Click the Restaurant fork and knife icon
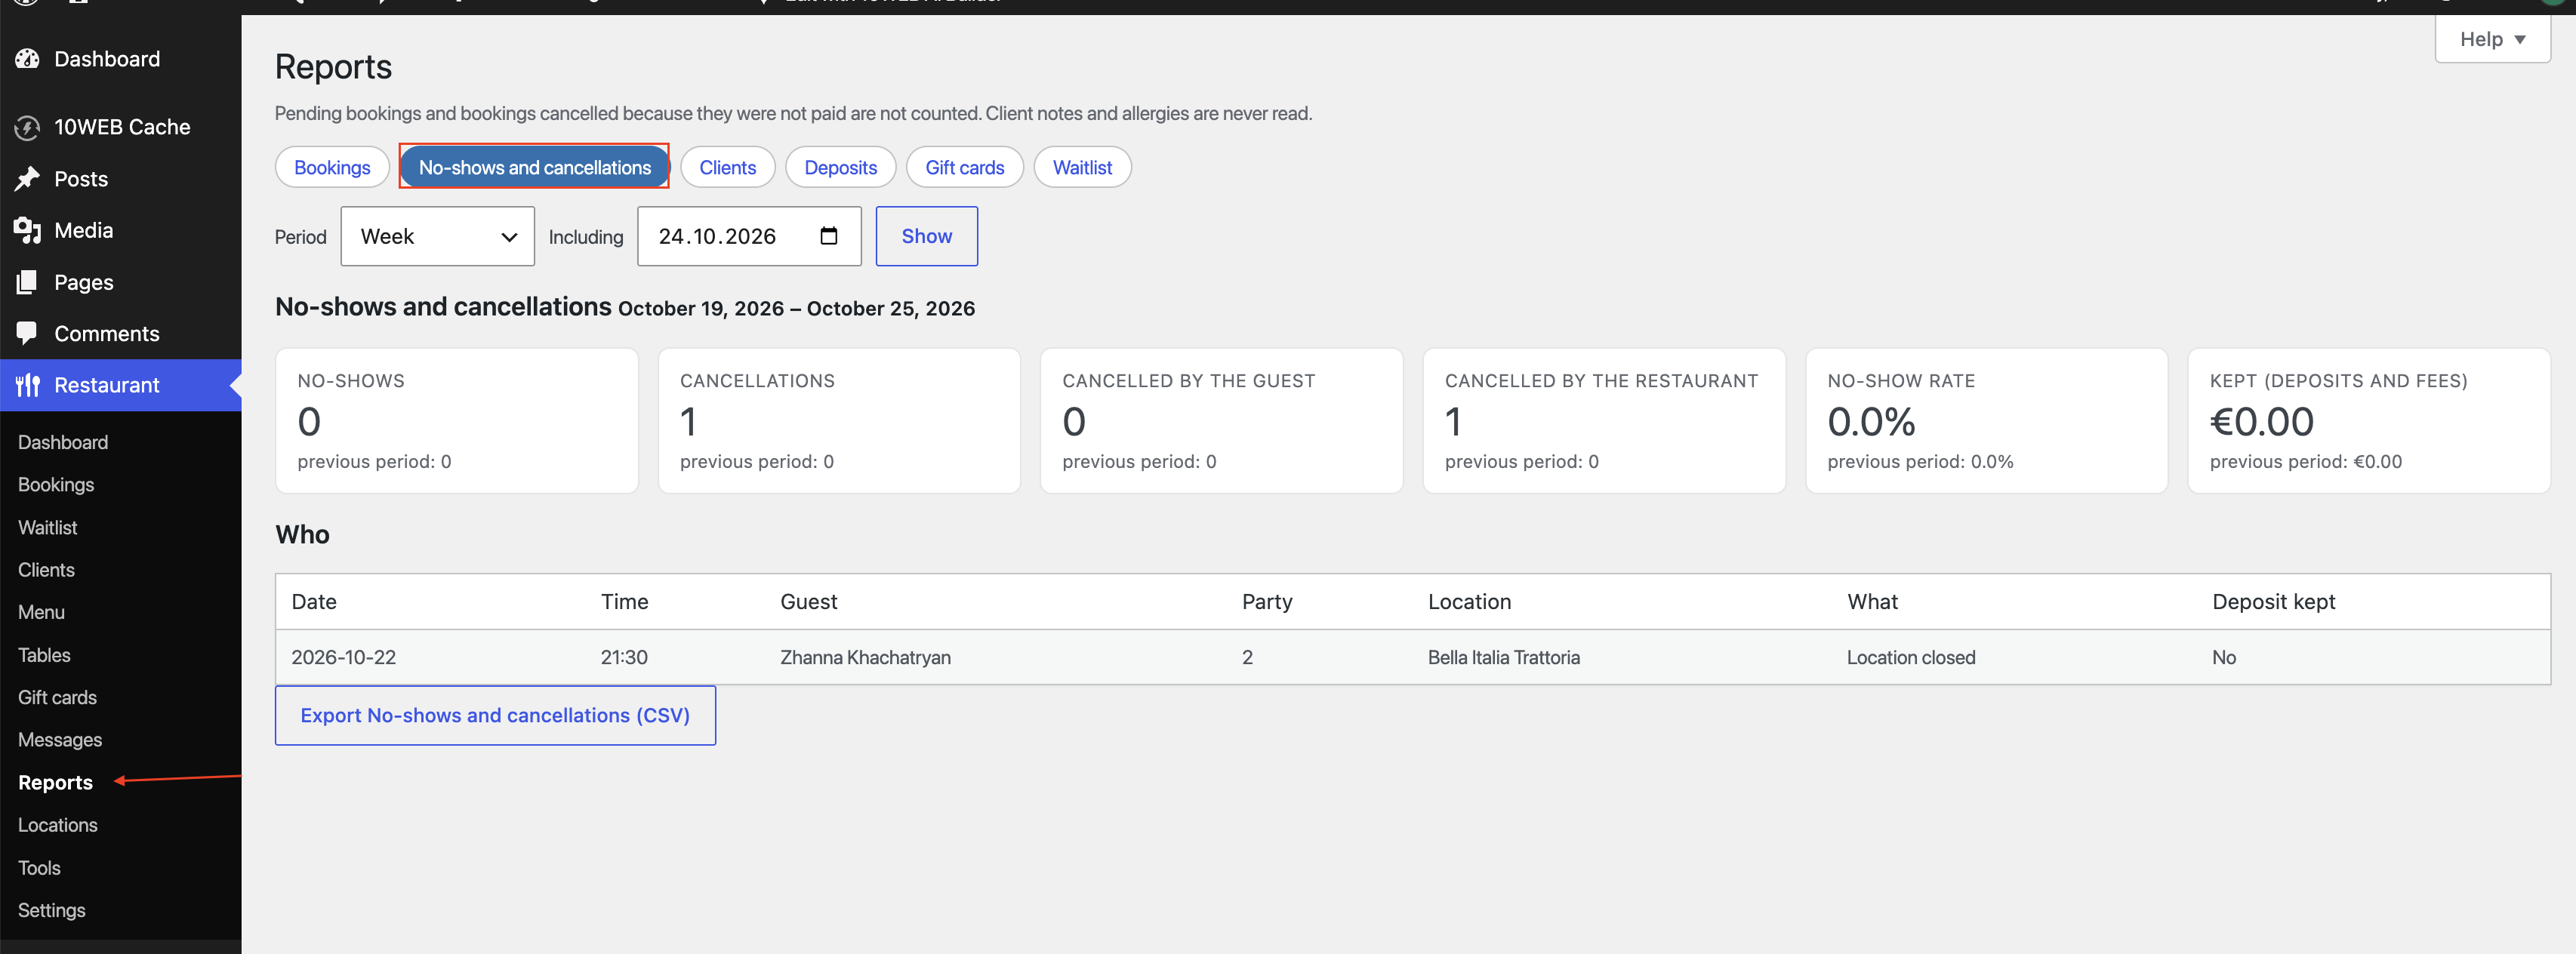2576x954 pixels. point(27,385)
